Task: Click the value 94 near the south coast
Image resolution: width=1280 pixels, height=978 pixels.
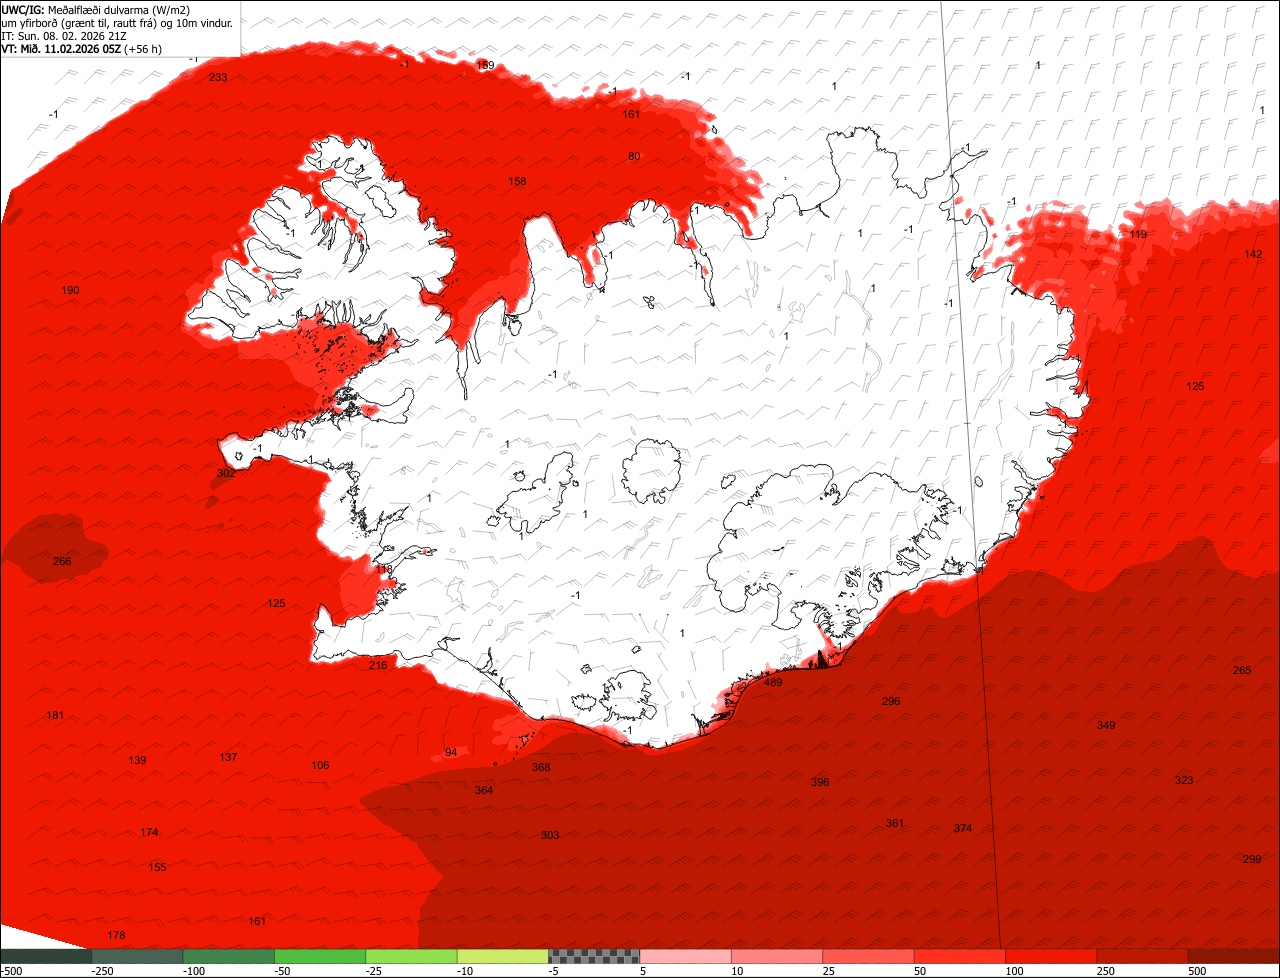Action: (451, 752)
